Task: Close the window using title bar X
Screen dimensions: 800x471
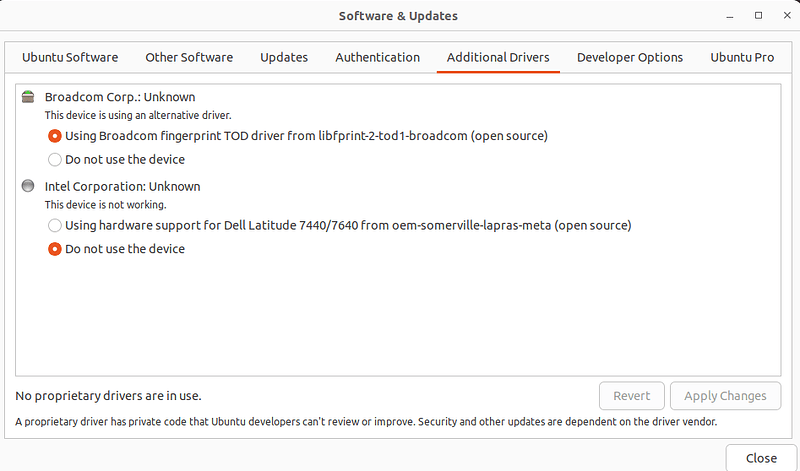Action: [784, 16]
